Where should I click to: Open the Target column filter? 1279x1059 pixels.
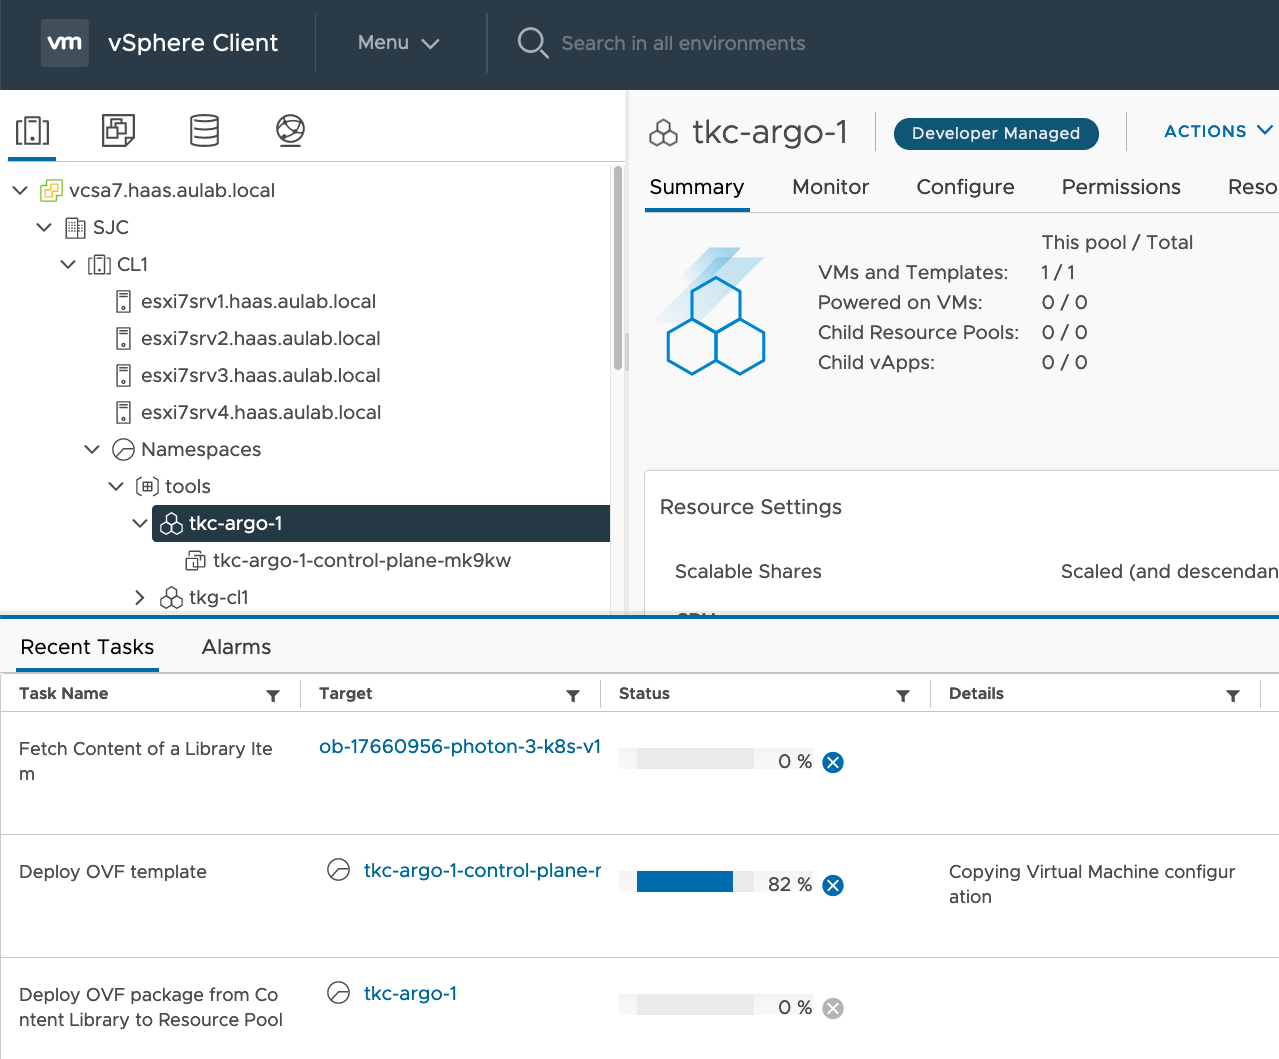click(x=572, y=694)
